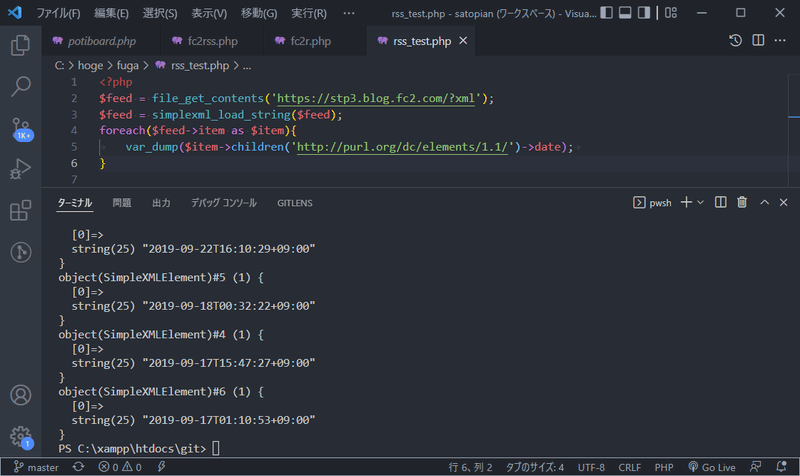Viewport: 800px width, 476px height.
Task: Kill terminal with trash icon
Action: pos(742,203)
